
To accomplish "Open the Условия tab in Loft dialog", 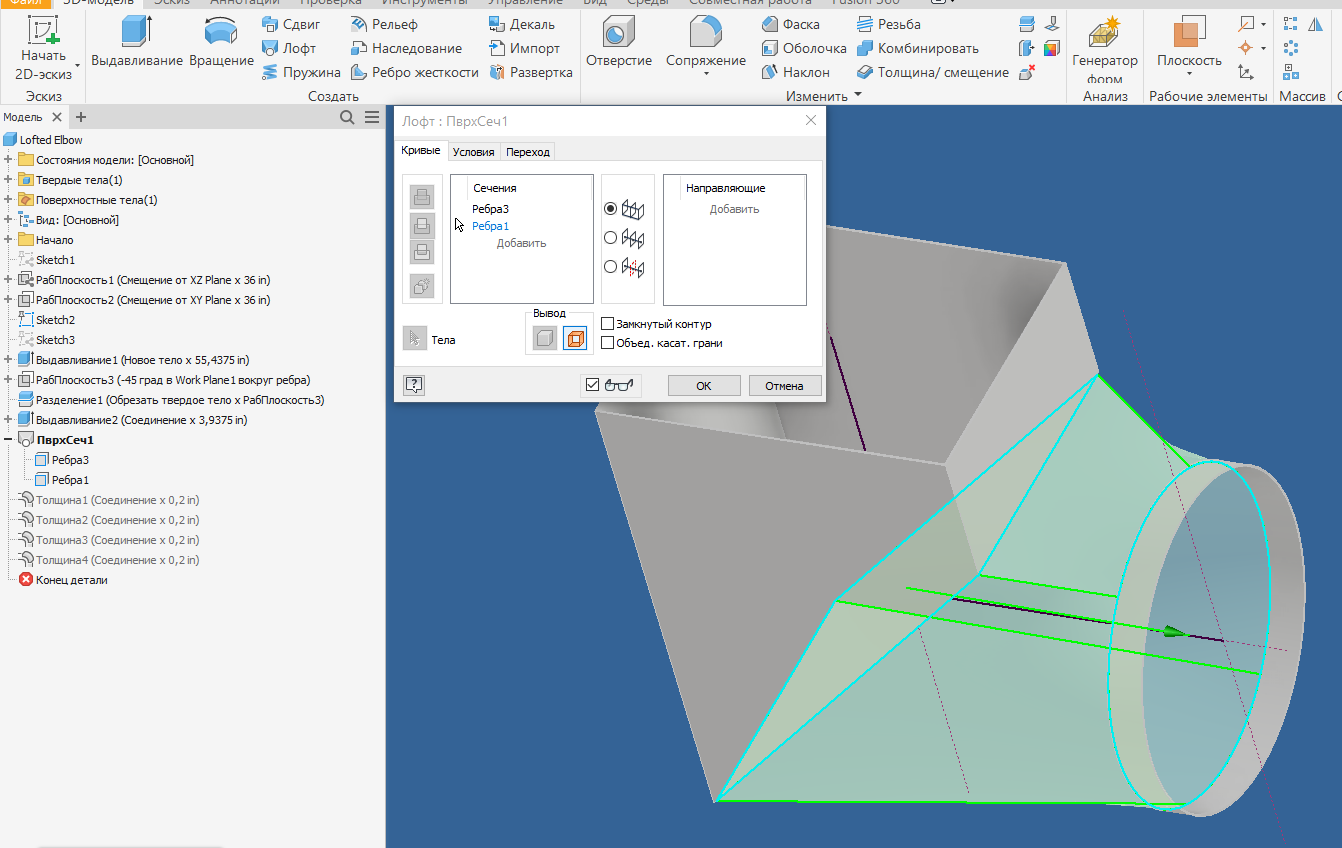I will click(x=473, y=151).
